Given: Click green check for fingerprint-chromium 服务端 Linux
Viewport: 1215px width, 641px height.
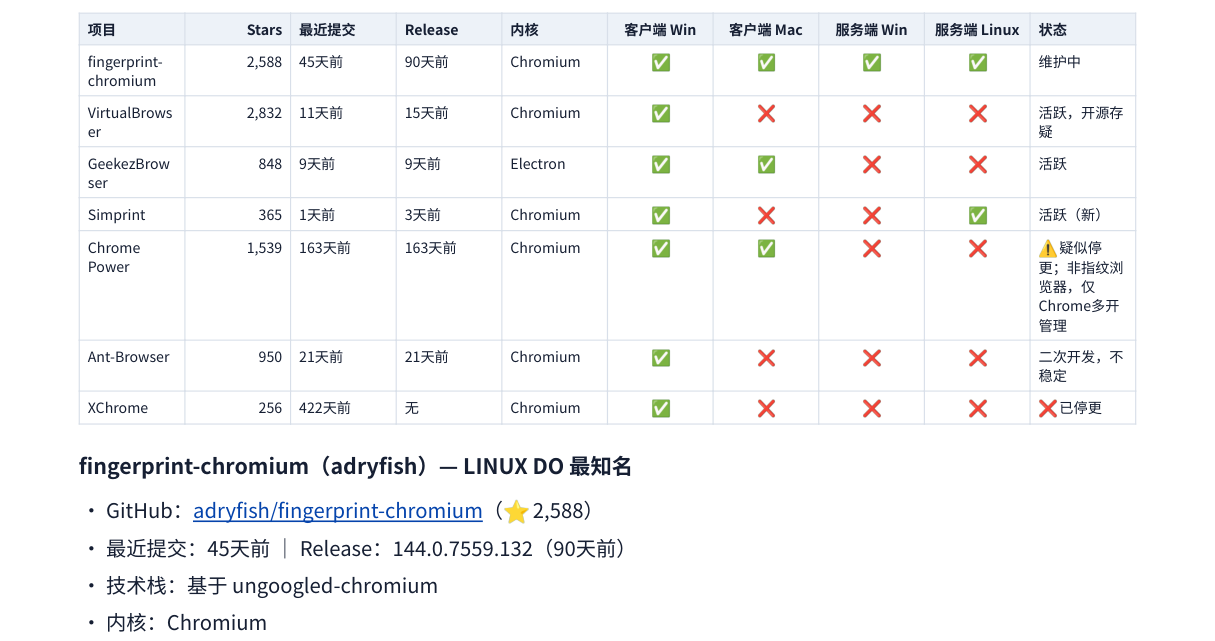Looking at the screenshot, I should point(978,63).
